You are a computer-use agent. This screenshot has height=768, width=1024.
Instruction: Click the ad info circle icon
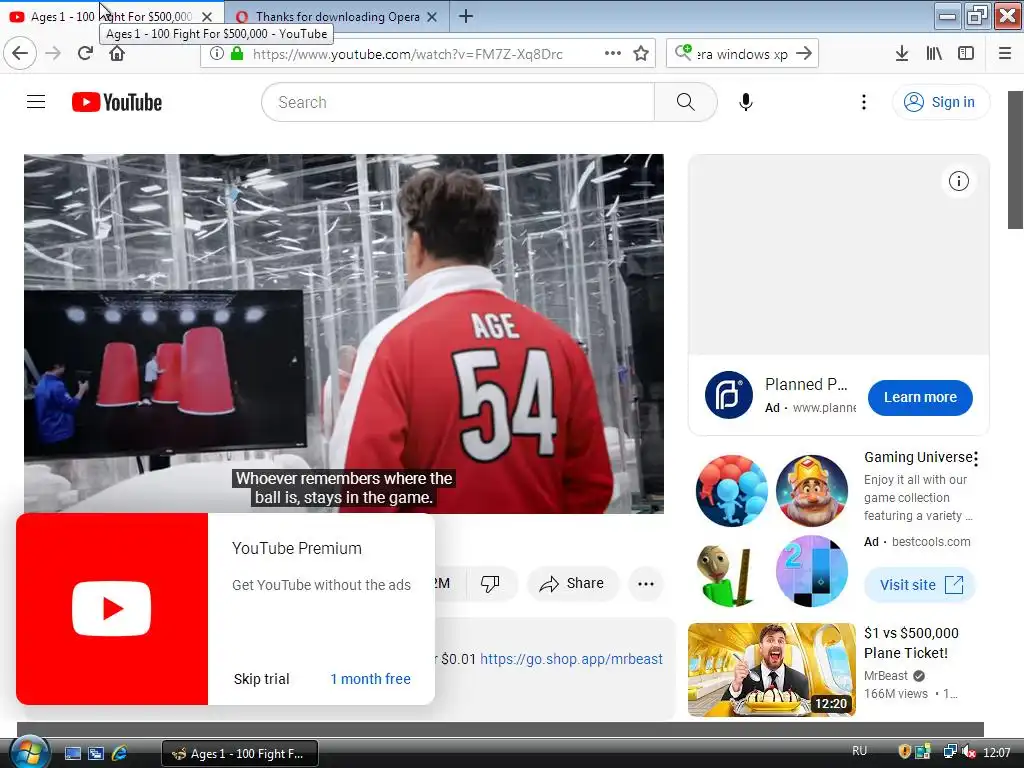tap(958, 181)
